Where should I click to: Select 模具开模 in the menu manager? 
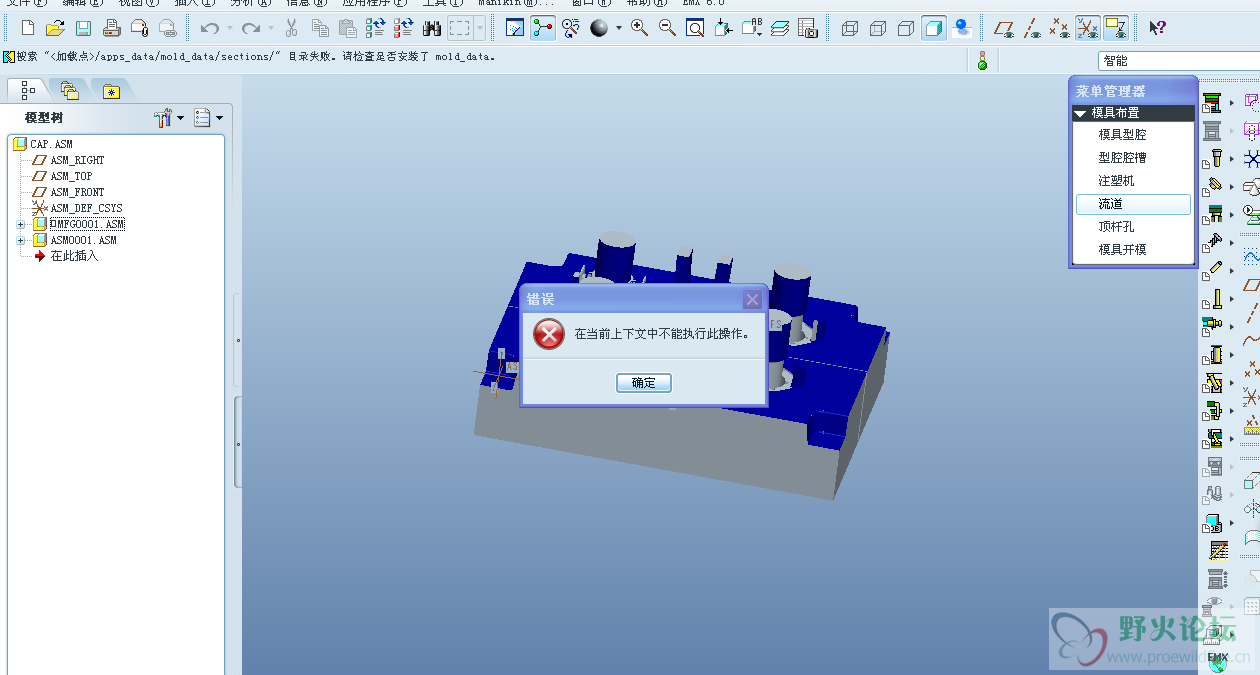[x=1123, y=250]
